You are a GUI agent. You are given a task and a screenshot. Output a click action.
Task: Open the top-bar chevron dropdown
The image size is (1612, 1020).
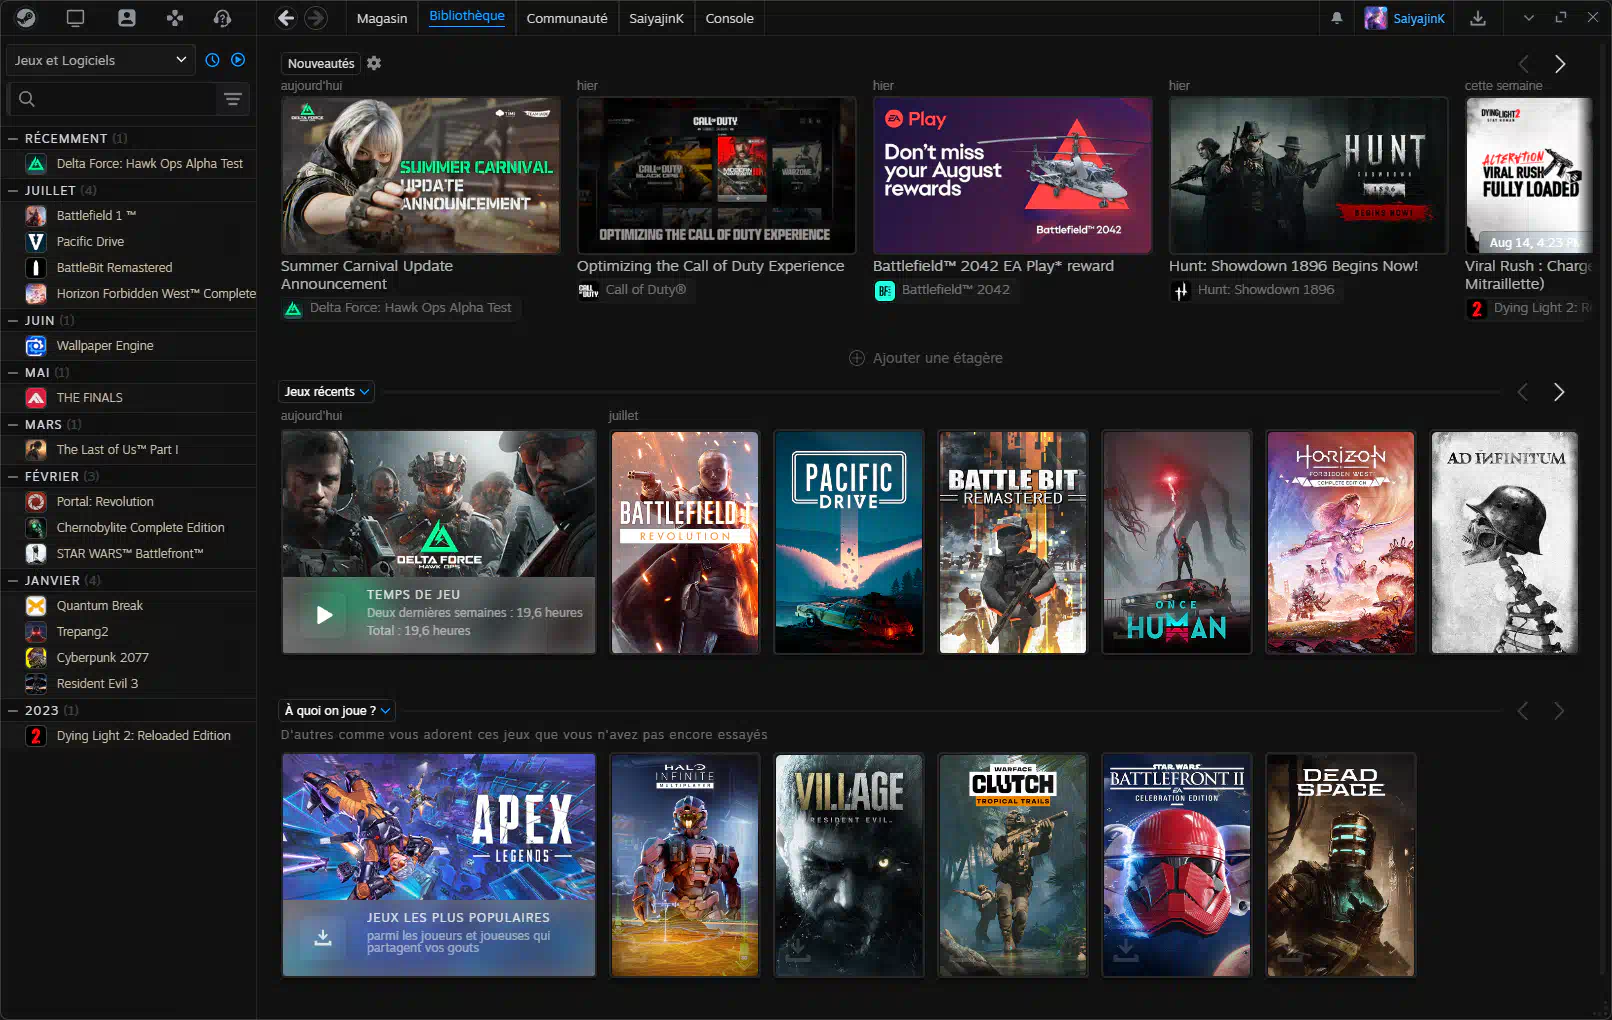(x=1529, y=18)
